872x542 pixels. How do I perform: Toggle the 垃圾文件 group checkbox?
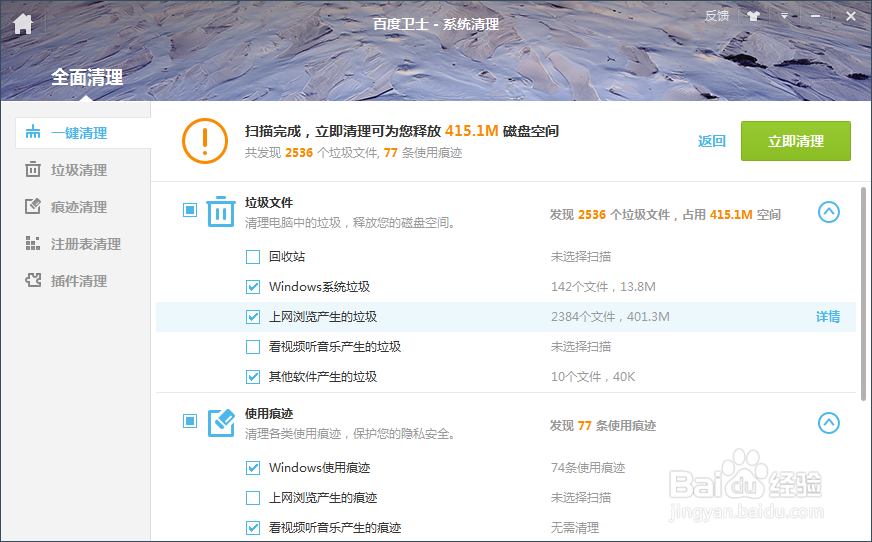tap(190, 210)
